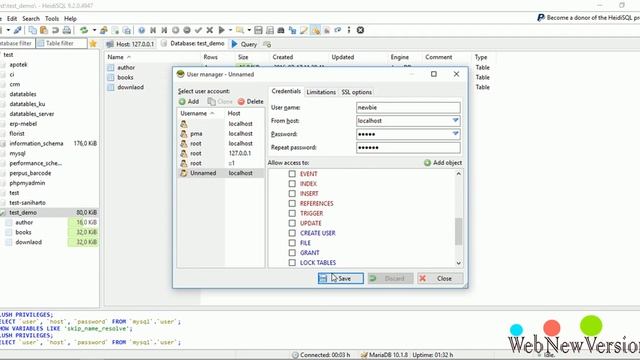Open dropdown arrow beside run query icon

(x=230, y=30)
